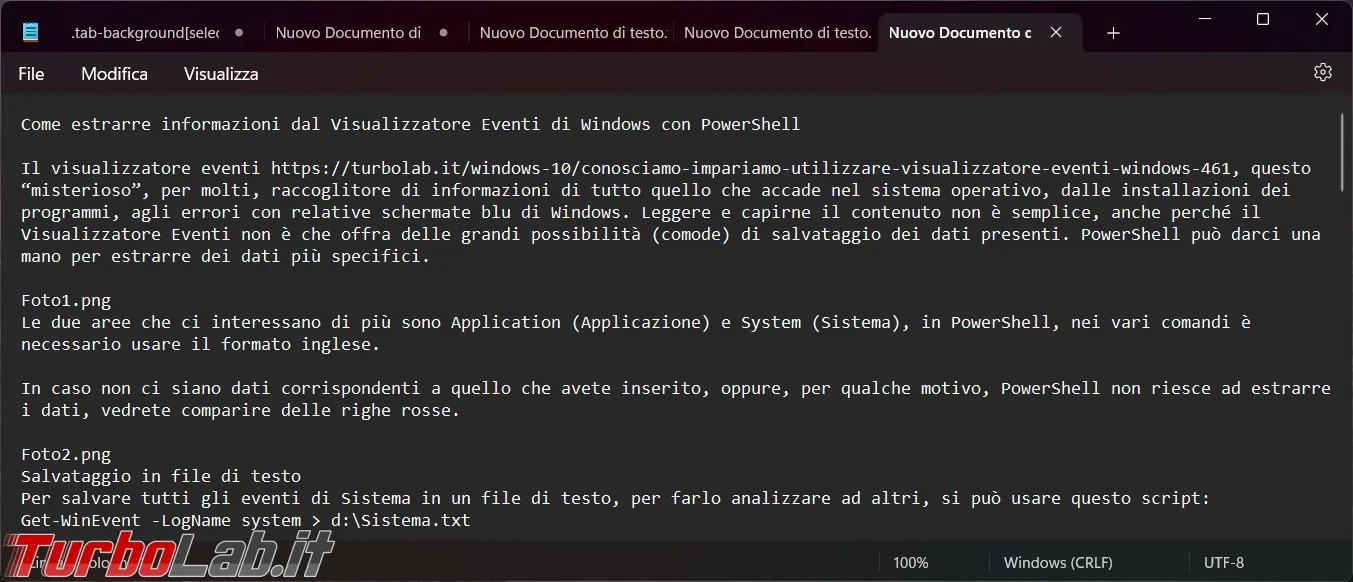Screen dimensions: 1353x582
Task: Maximize the Notepad window
Action: tap(1263, 19)
